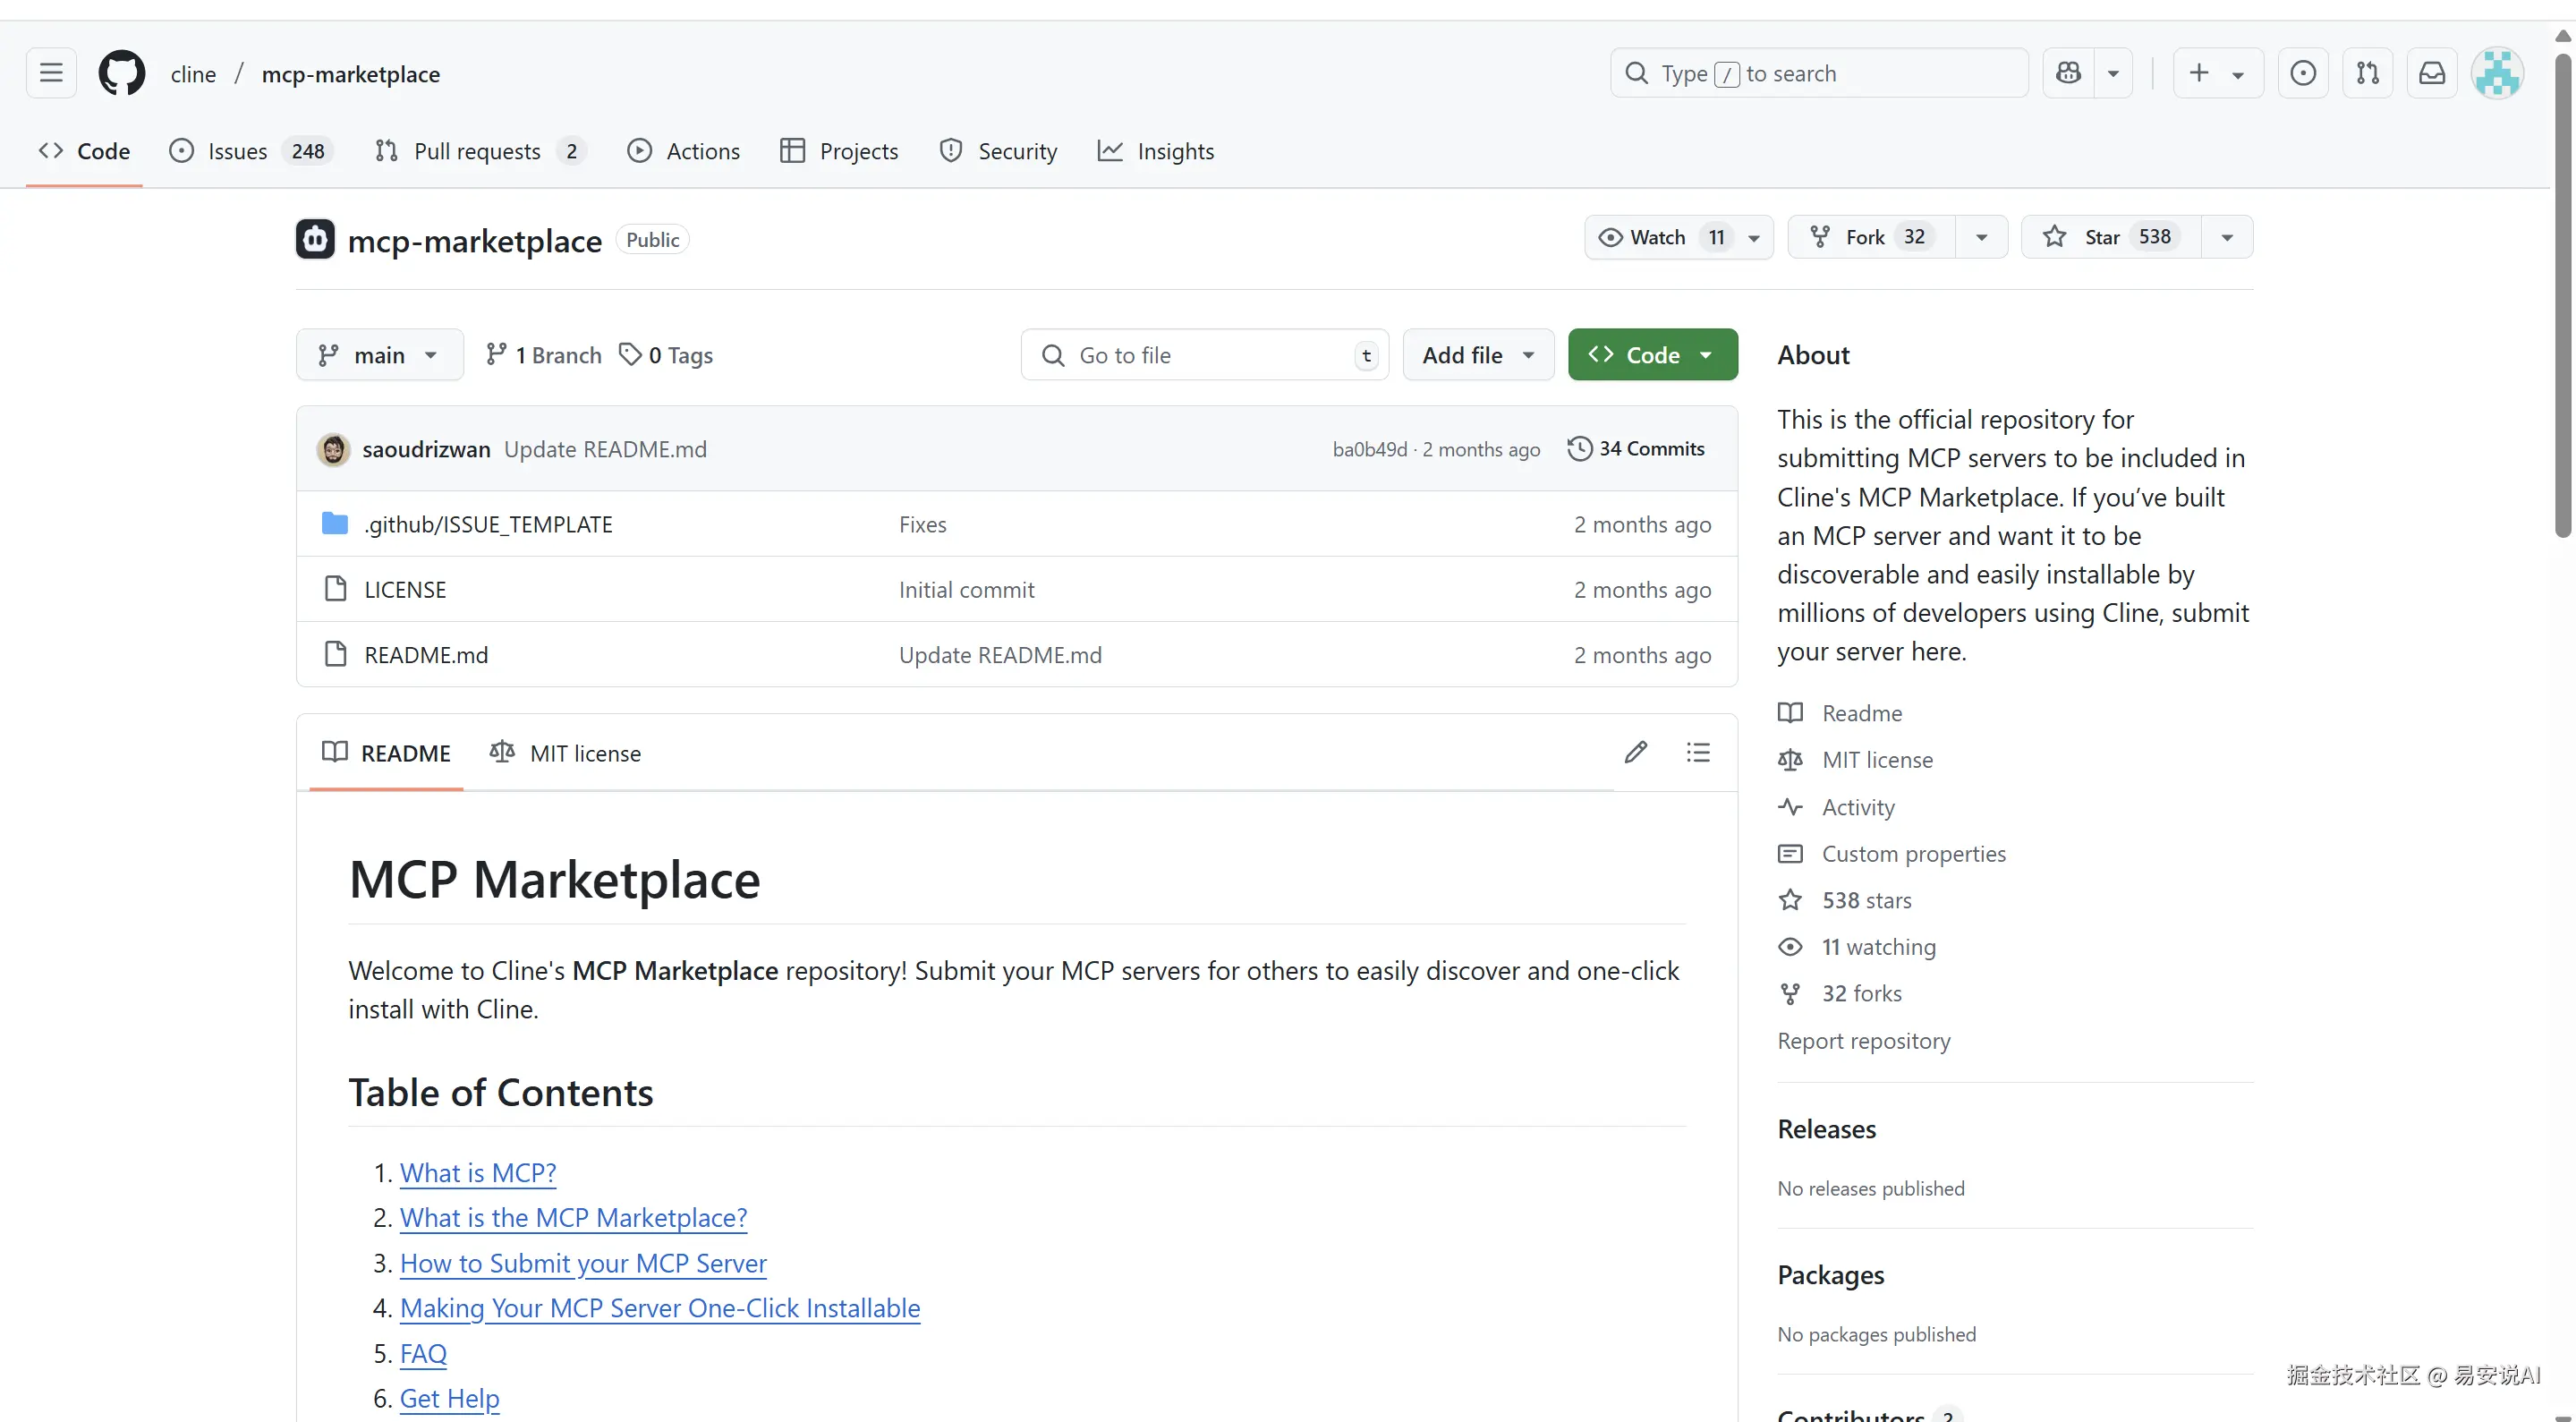Open the hamburger navigation menu
The image size is (2576, 1422).
coord(51,73)
